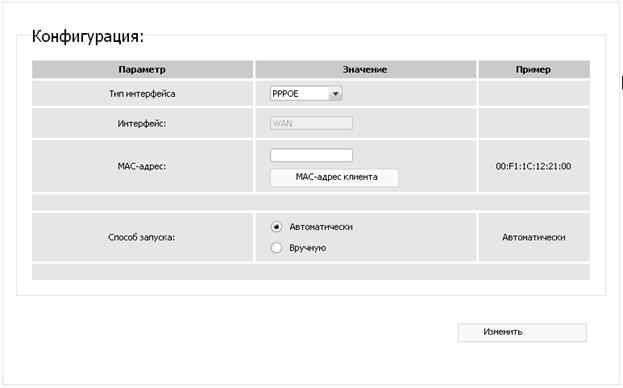
Task: Click the Пример column header
Action: pos(534,69)
